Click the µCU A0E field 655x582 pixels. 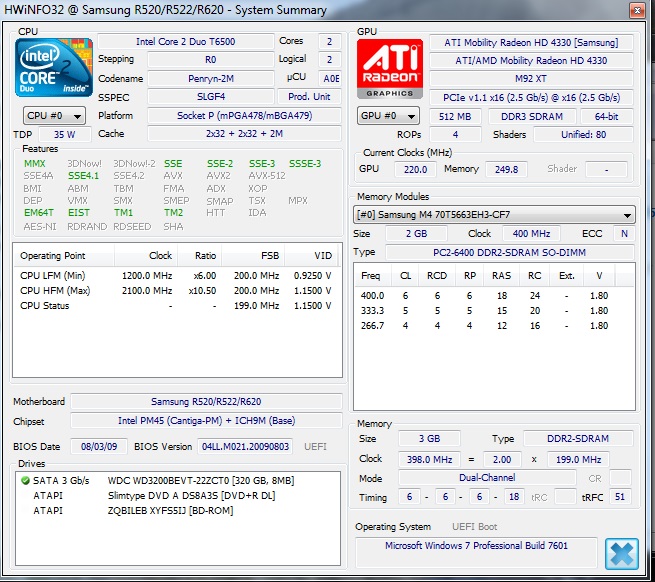[x=331, y=79]
